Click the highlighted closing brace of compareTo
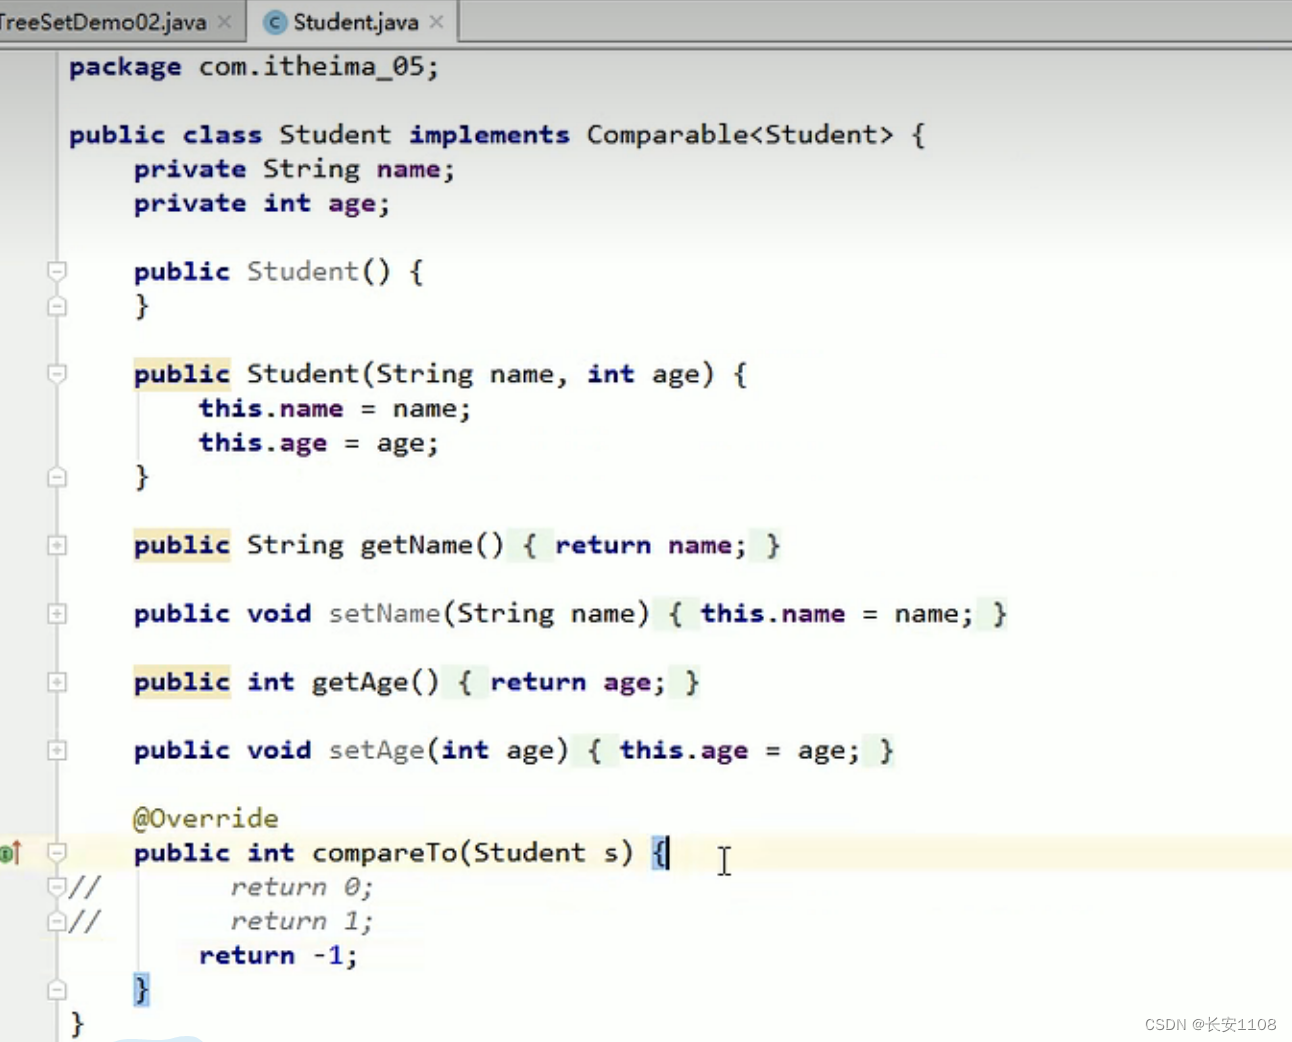The image size is (1292, 1042). (142, 990)
